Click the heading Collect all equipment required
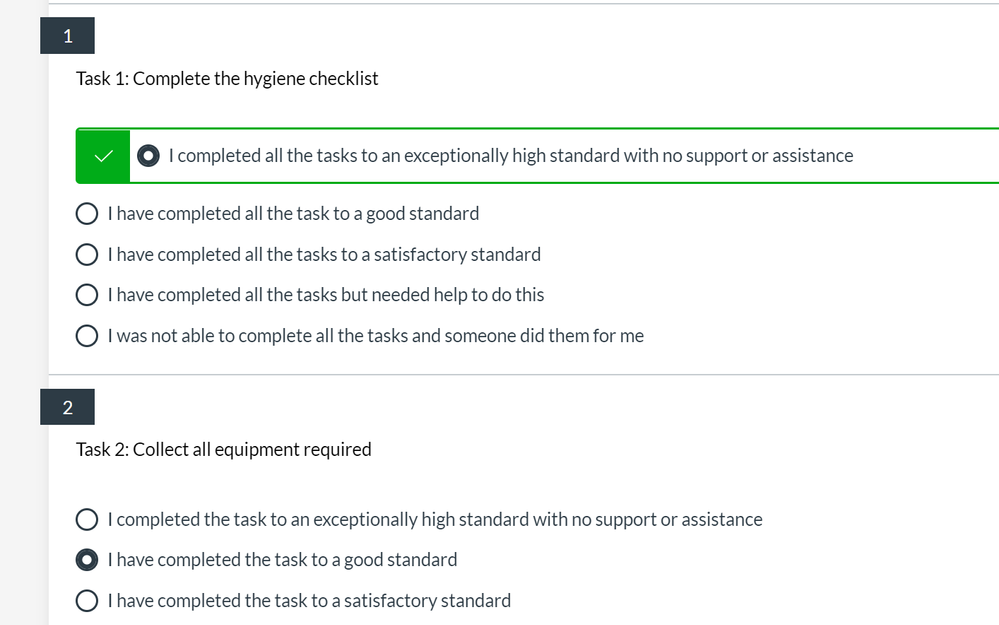999x625 pixels. pos(223,449)
